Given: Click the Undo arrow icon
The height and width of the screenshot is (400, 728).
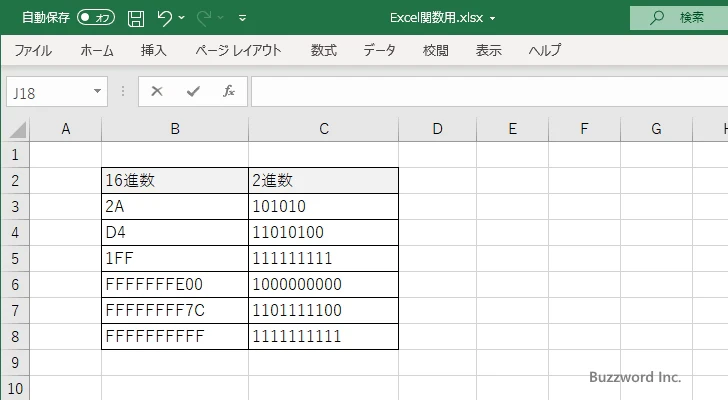Looking at the screenshot, I should [165, 18].
